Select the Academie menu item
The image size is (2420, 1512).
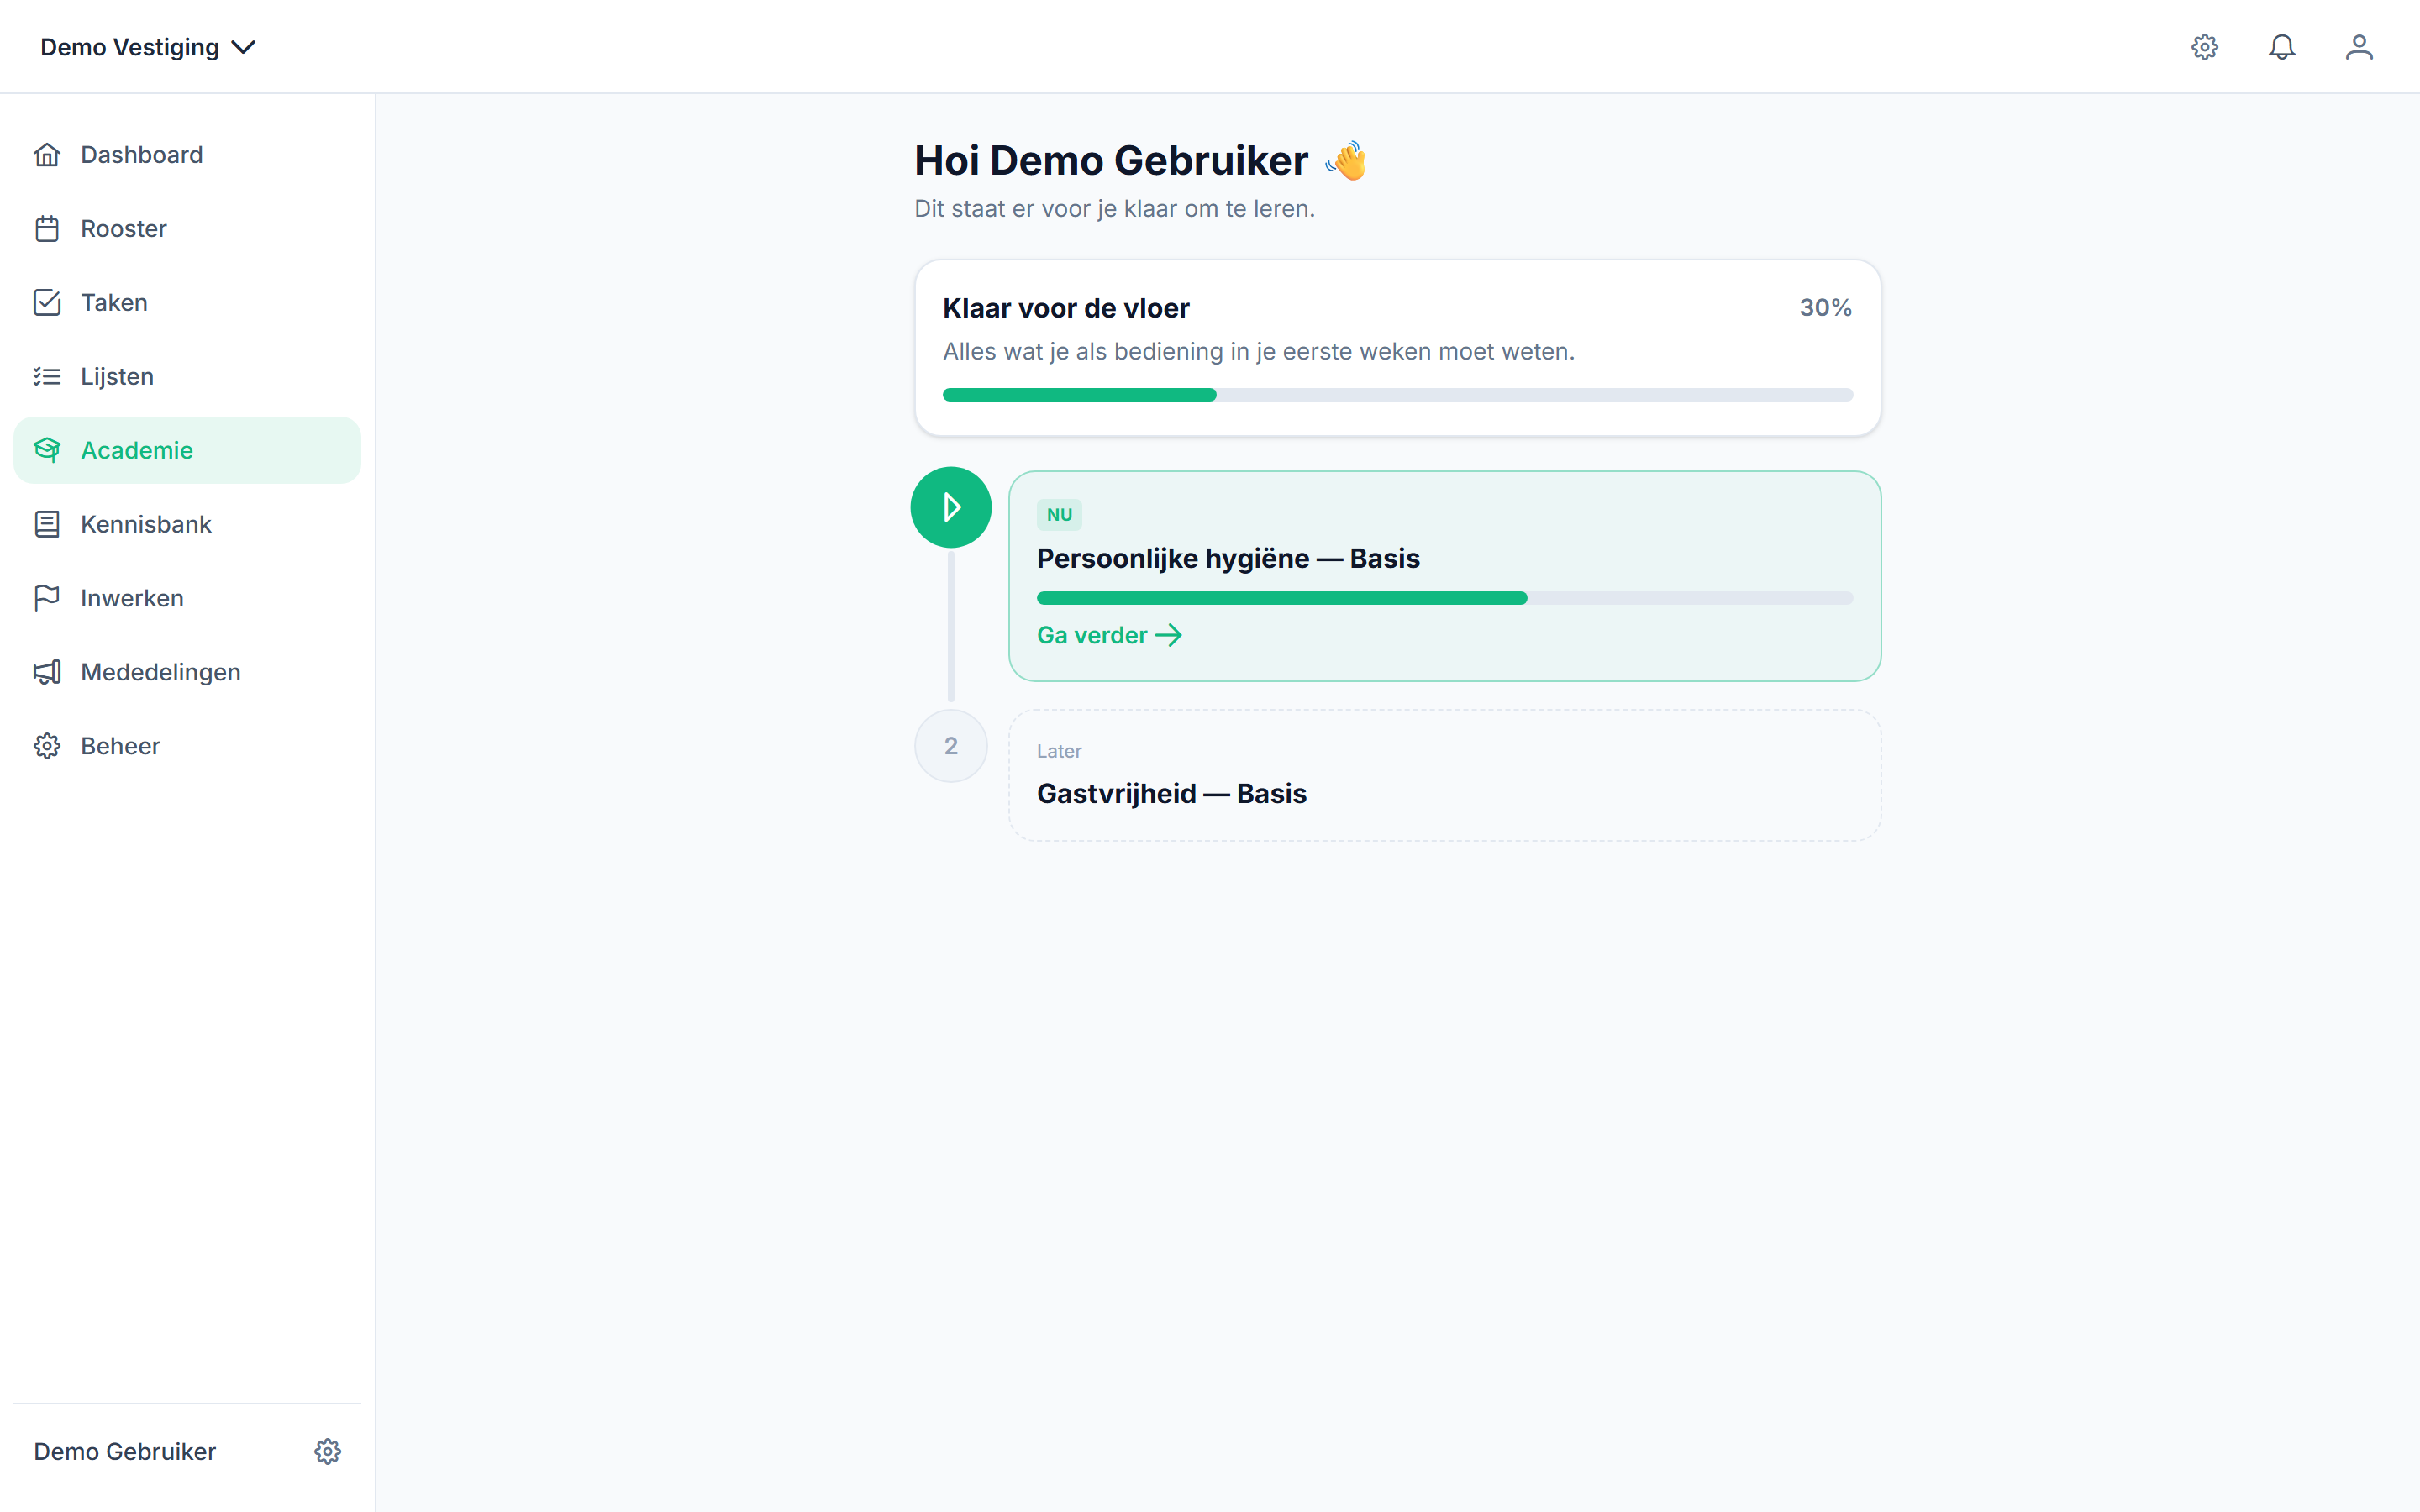click(x=187, y=451)
